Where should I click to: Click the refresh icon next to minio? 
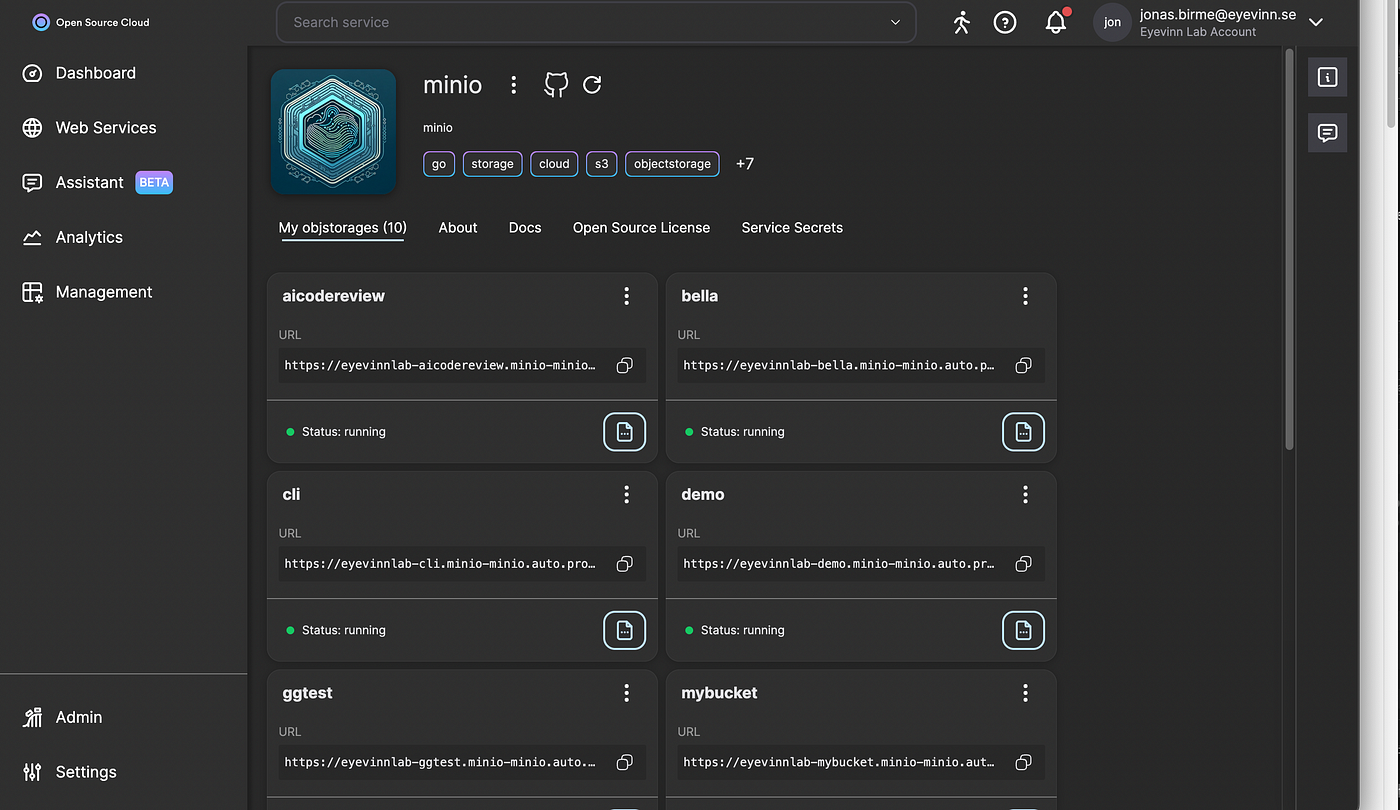pos(592,85)
